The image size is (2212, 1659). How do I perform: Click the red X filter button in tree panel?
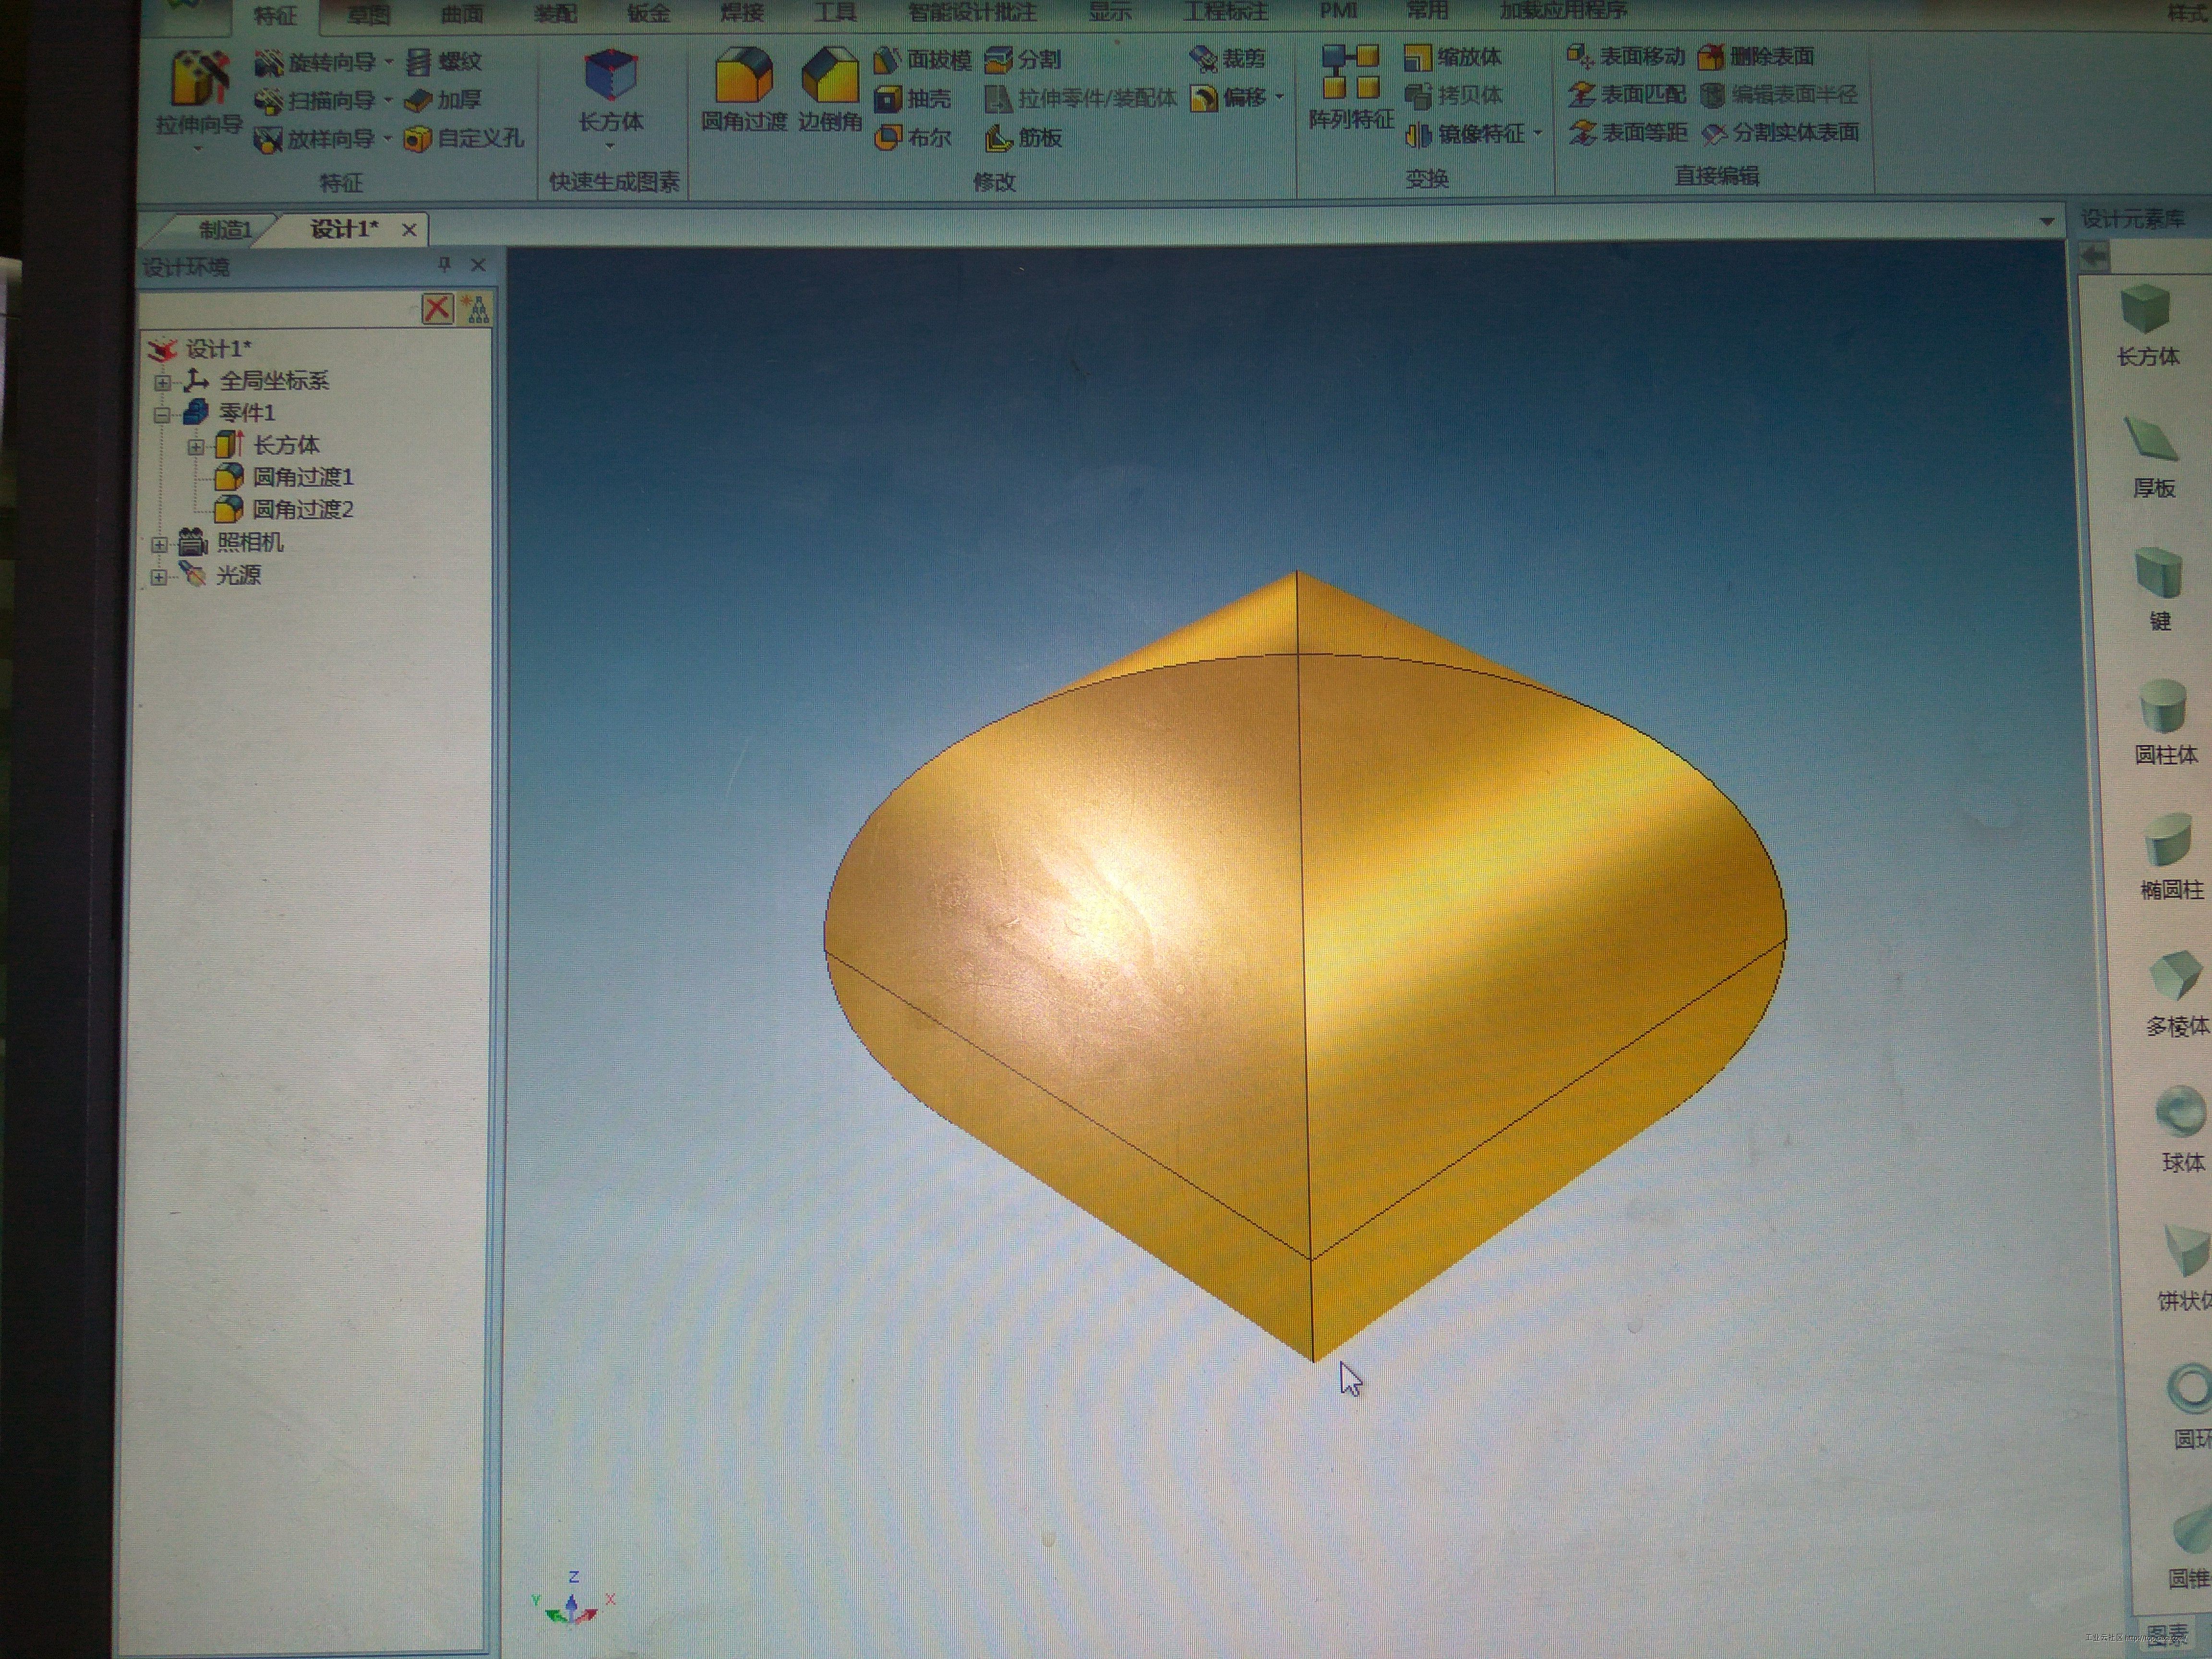437,308
